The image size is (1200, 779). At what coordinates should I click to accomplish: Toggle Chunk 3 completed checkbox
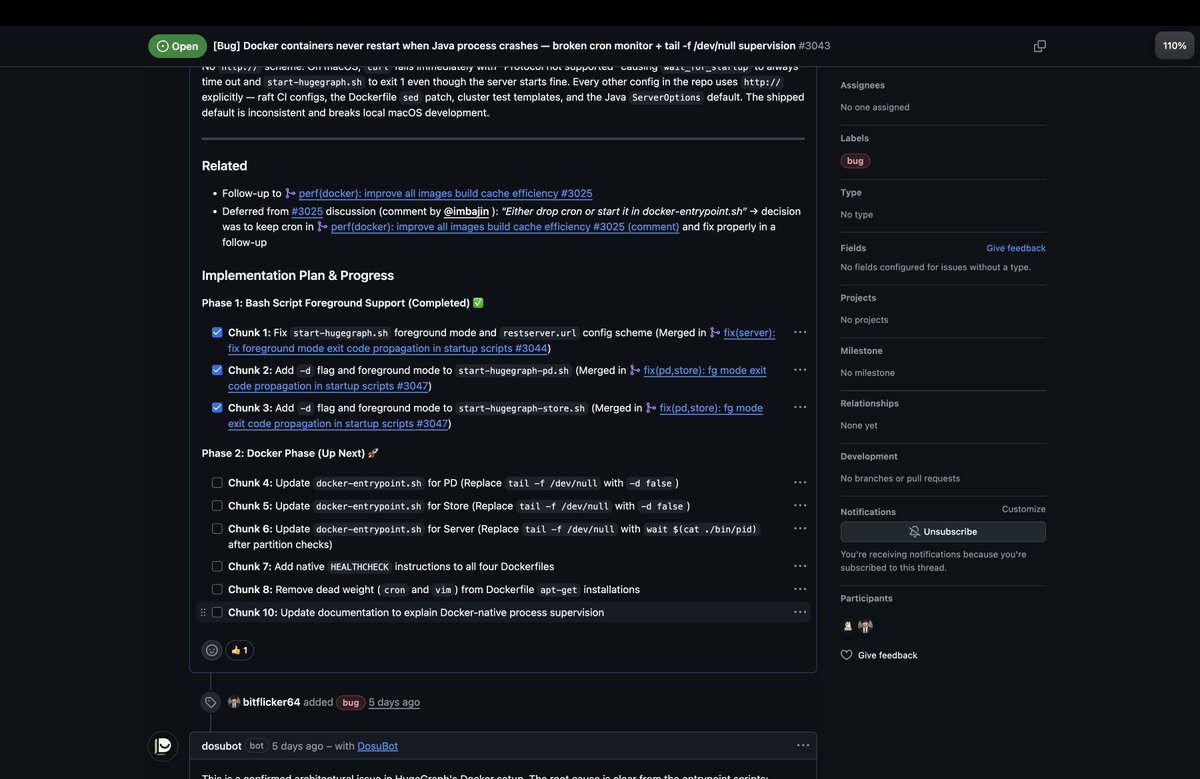tap(217, 408)
